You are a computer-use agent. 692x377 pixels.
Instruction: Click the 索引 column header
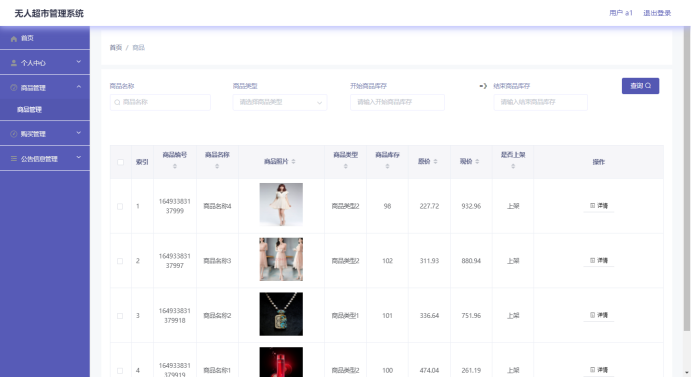142,162
